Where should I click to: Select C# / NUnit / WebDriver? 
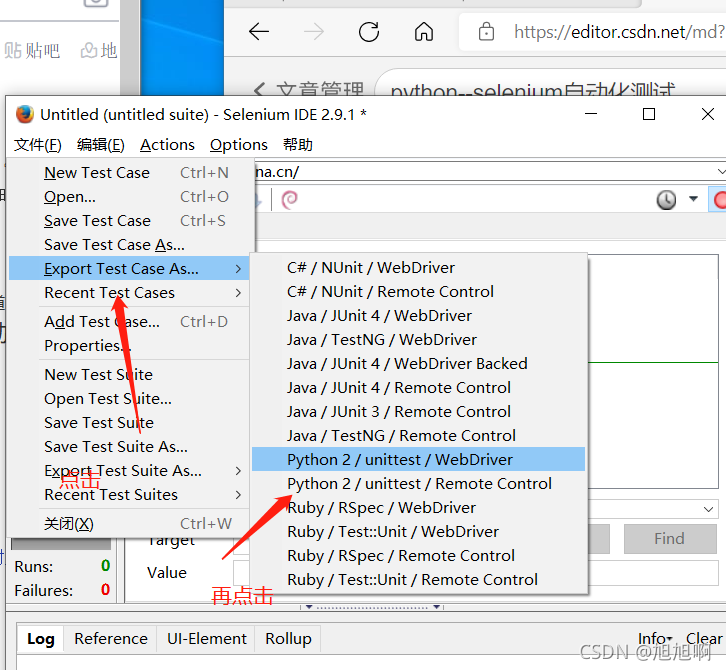419,268
